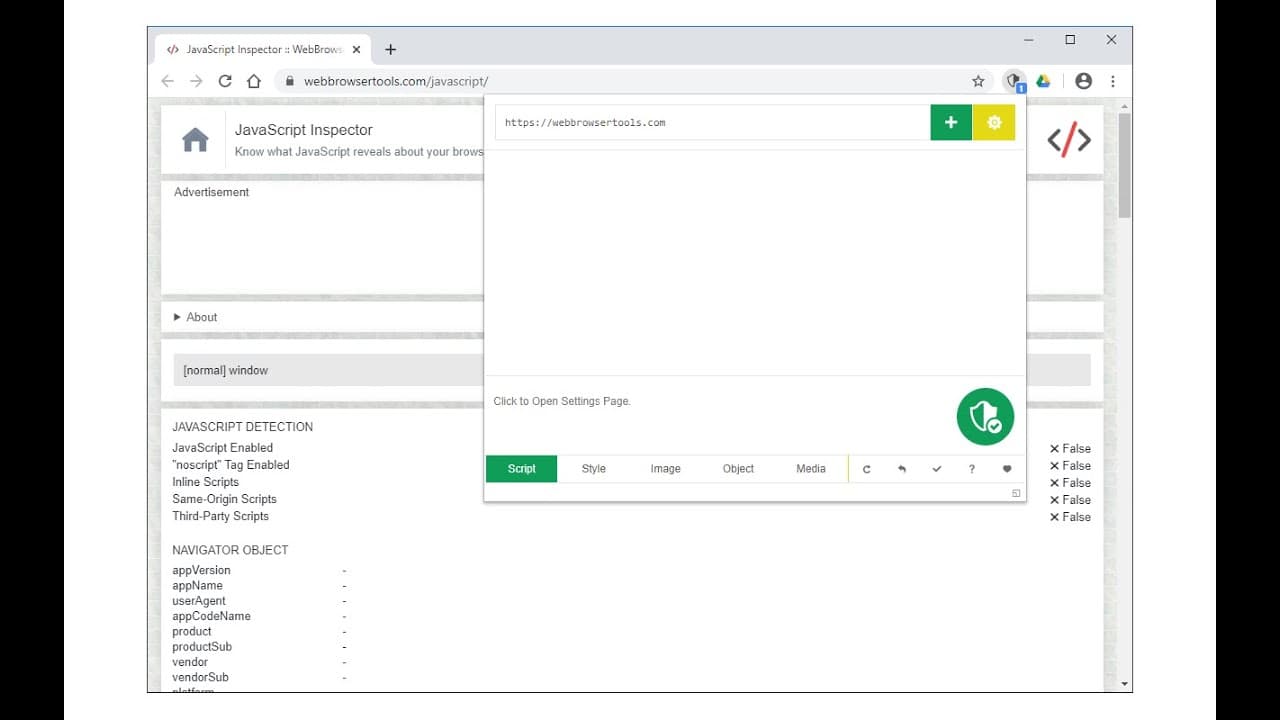View site security info via the lock icon
This screenshot has width=1280, height=720.
[x=290, y=81]
